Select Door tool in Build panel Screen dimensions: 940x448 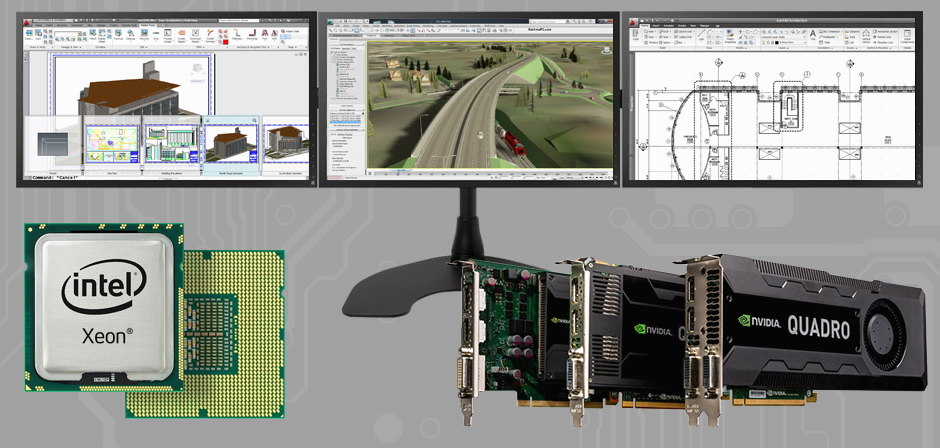[649, 37]
